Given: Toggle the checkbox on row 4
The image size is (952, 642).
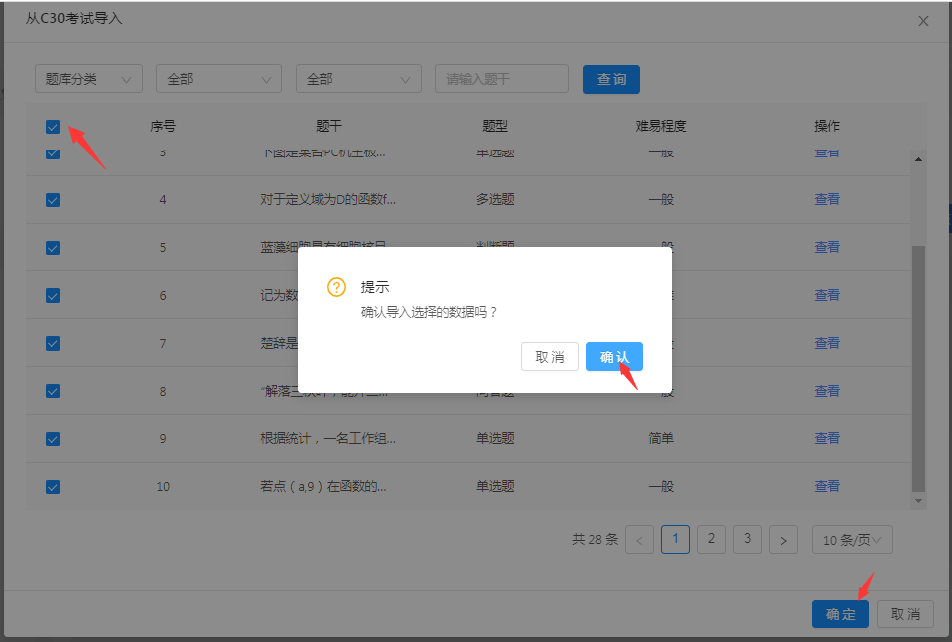Looking at the screenshot, I should pos(52,199).
